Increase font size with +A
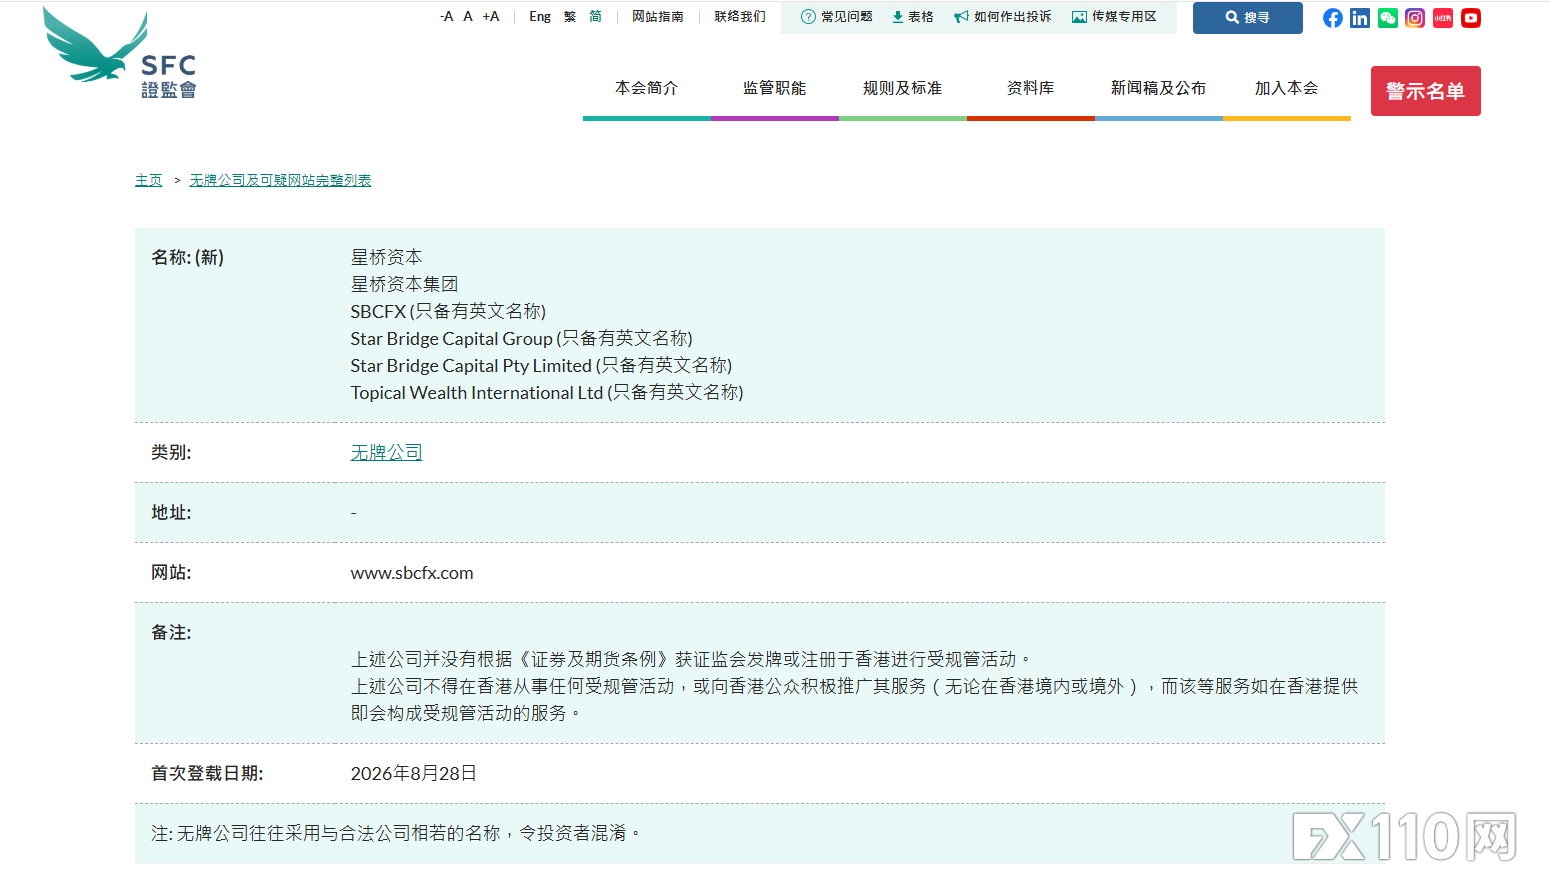Viewport: 1550px width, 886px height. [x=491, y=17]
